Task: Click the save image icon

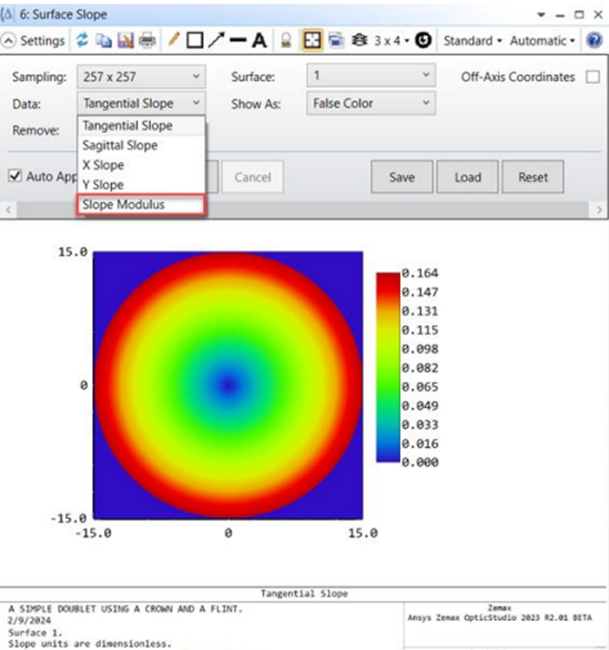Action: pyautogui.click(x=126, y=41)
